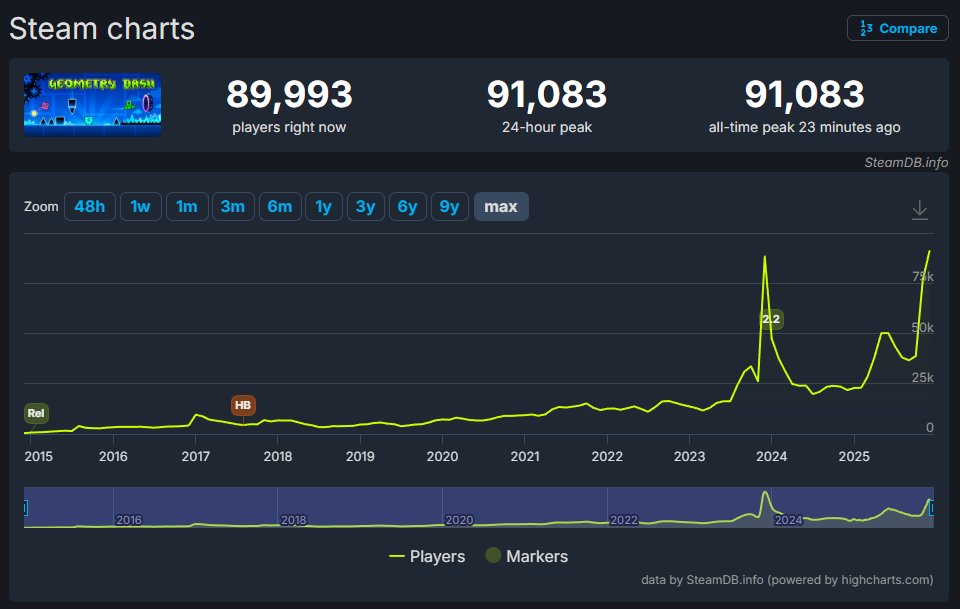This screenshot has width=960, height=609.
Task: Switch to the 1w zoom view
Action: [139, 206]
